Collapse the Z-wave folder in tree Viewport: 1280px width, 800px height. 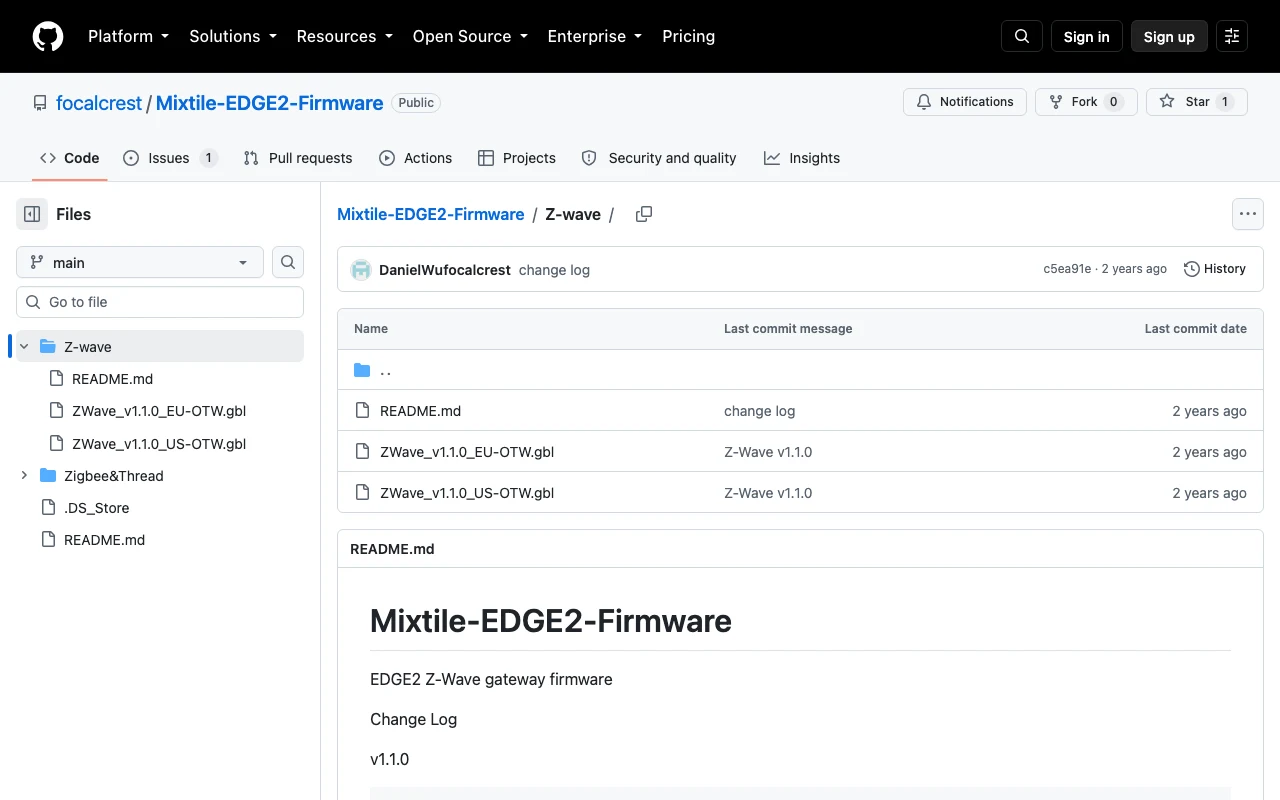point(24,347)
